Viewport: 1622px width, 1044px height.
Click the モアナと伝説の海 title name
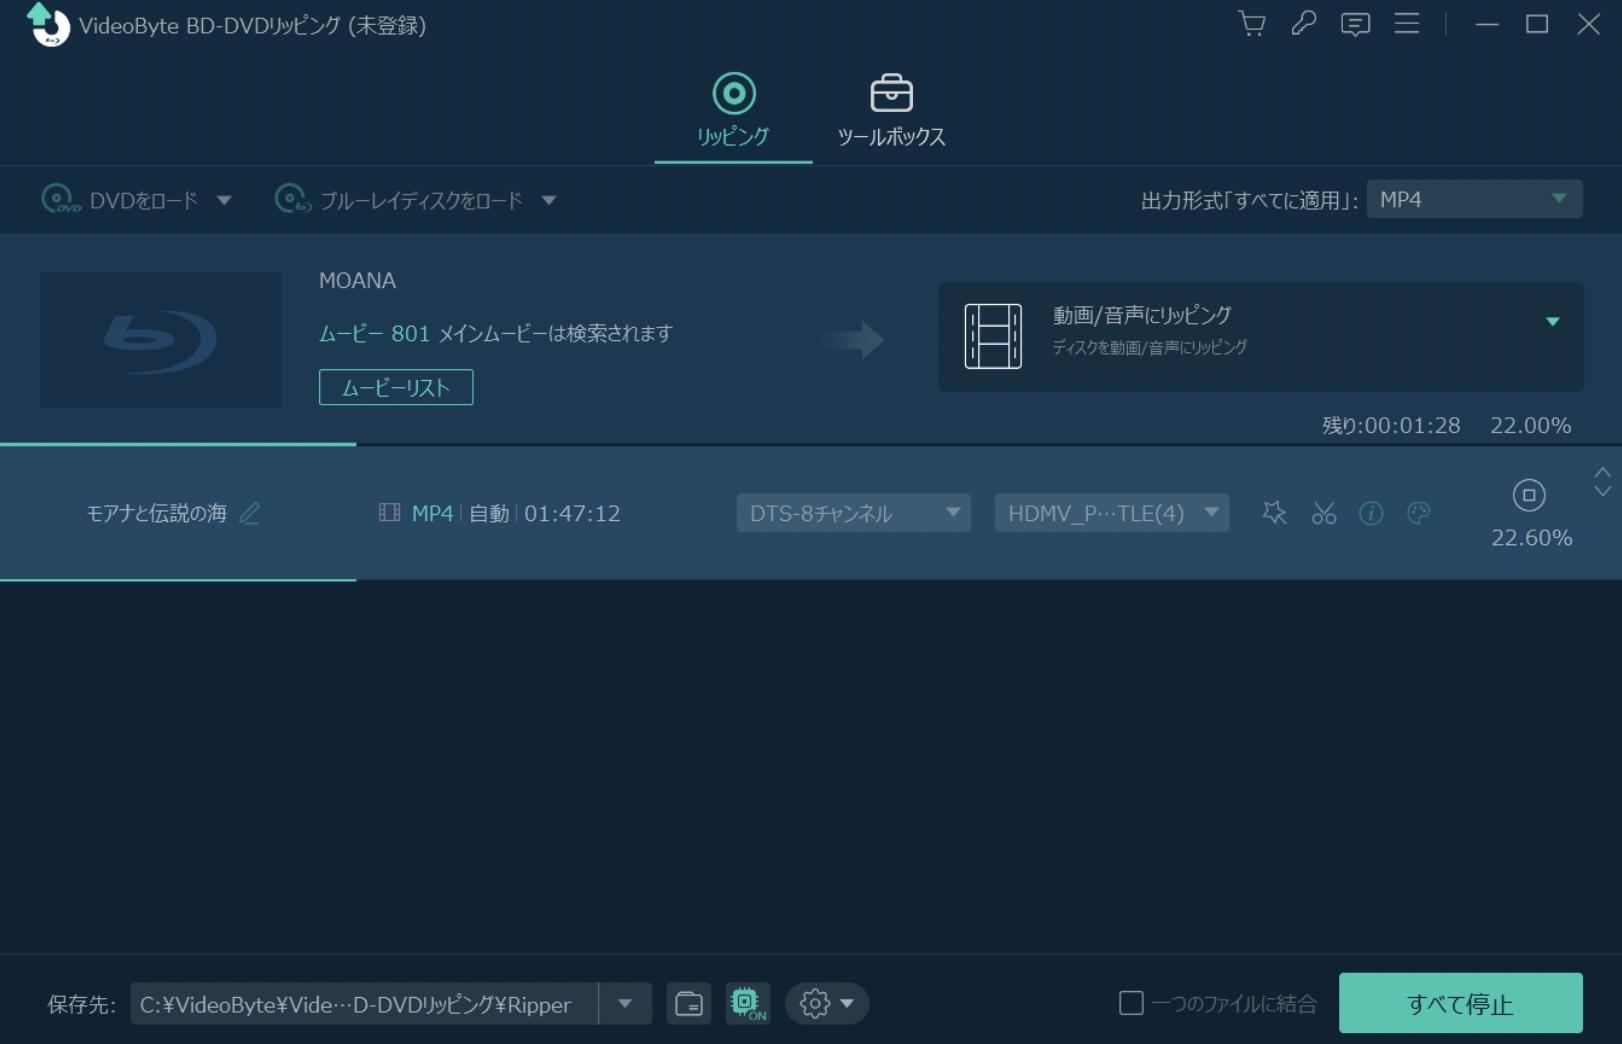[x=156, y=513]
